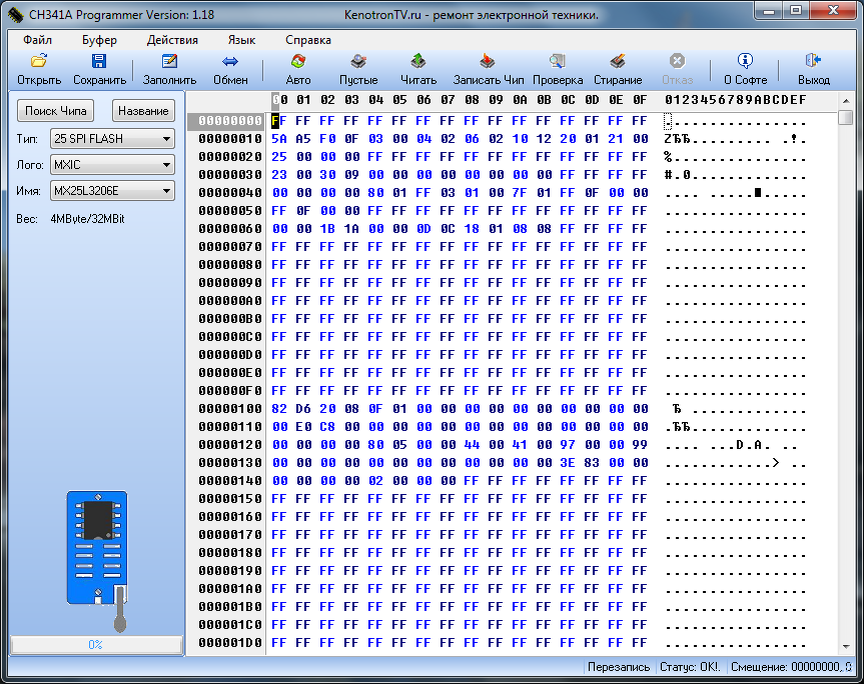Viewport: 864px width, 684px height.
Task: Select byte 5A at offset 00000010
Action: pos(279,139)
